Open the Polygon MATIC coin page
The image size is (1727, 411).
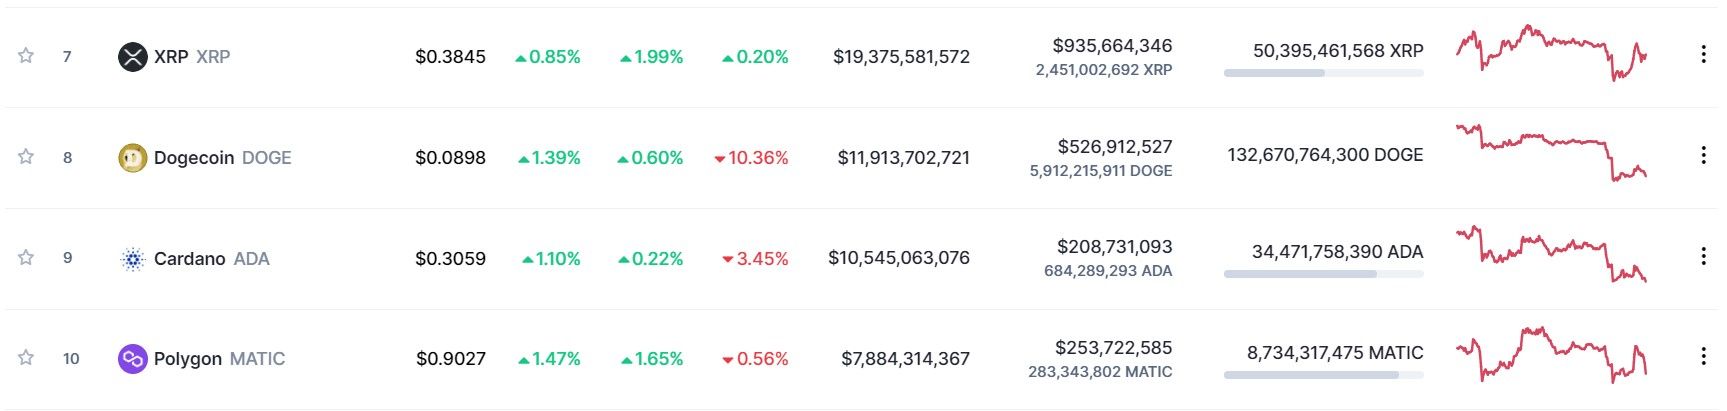219,359
